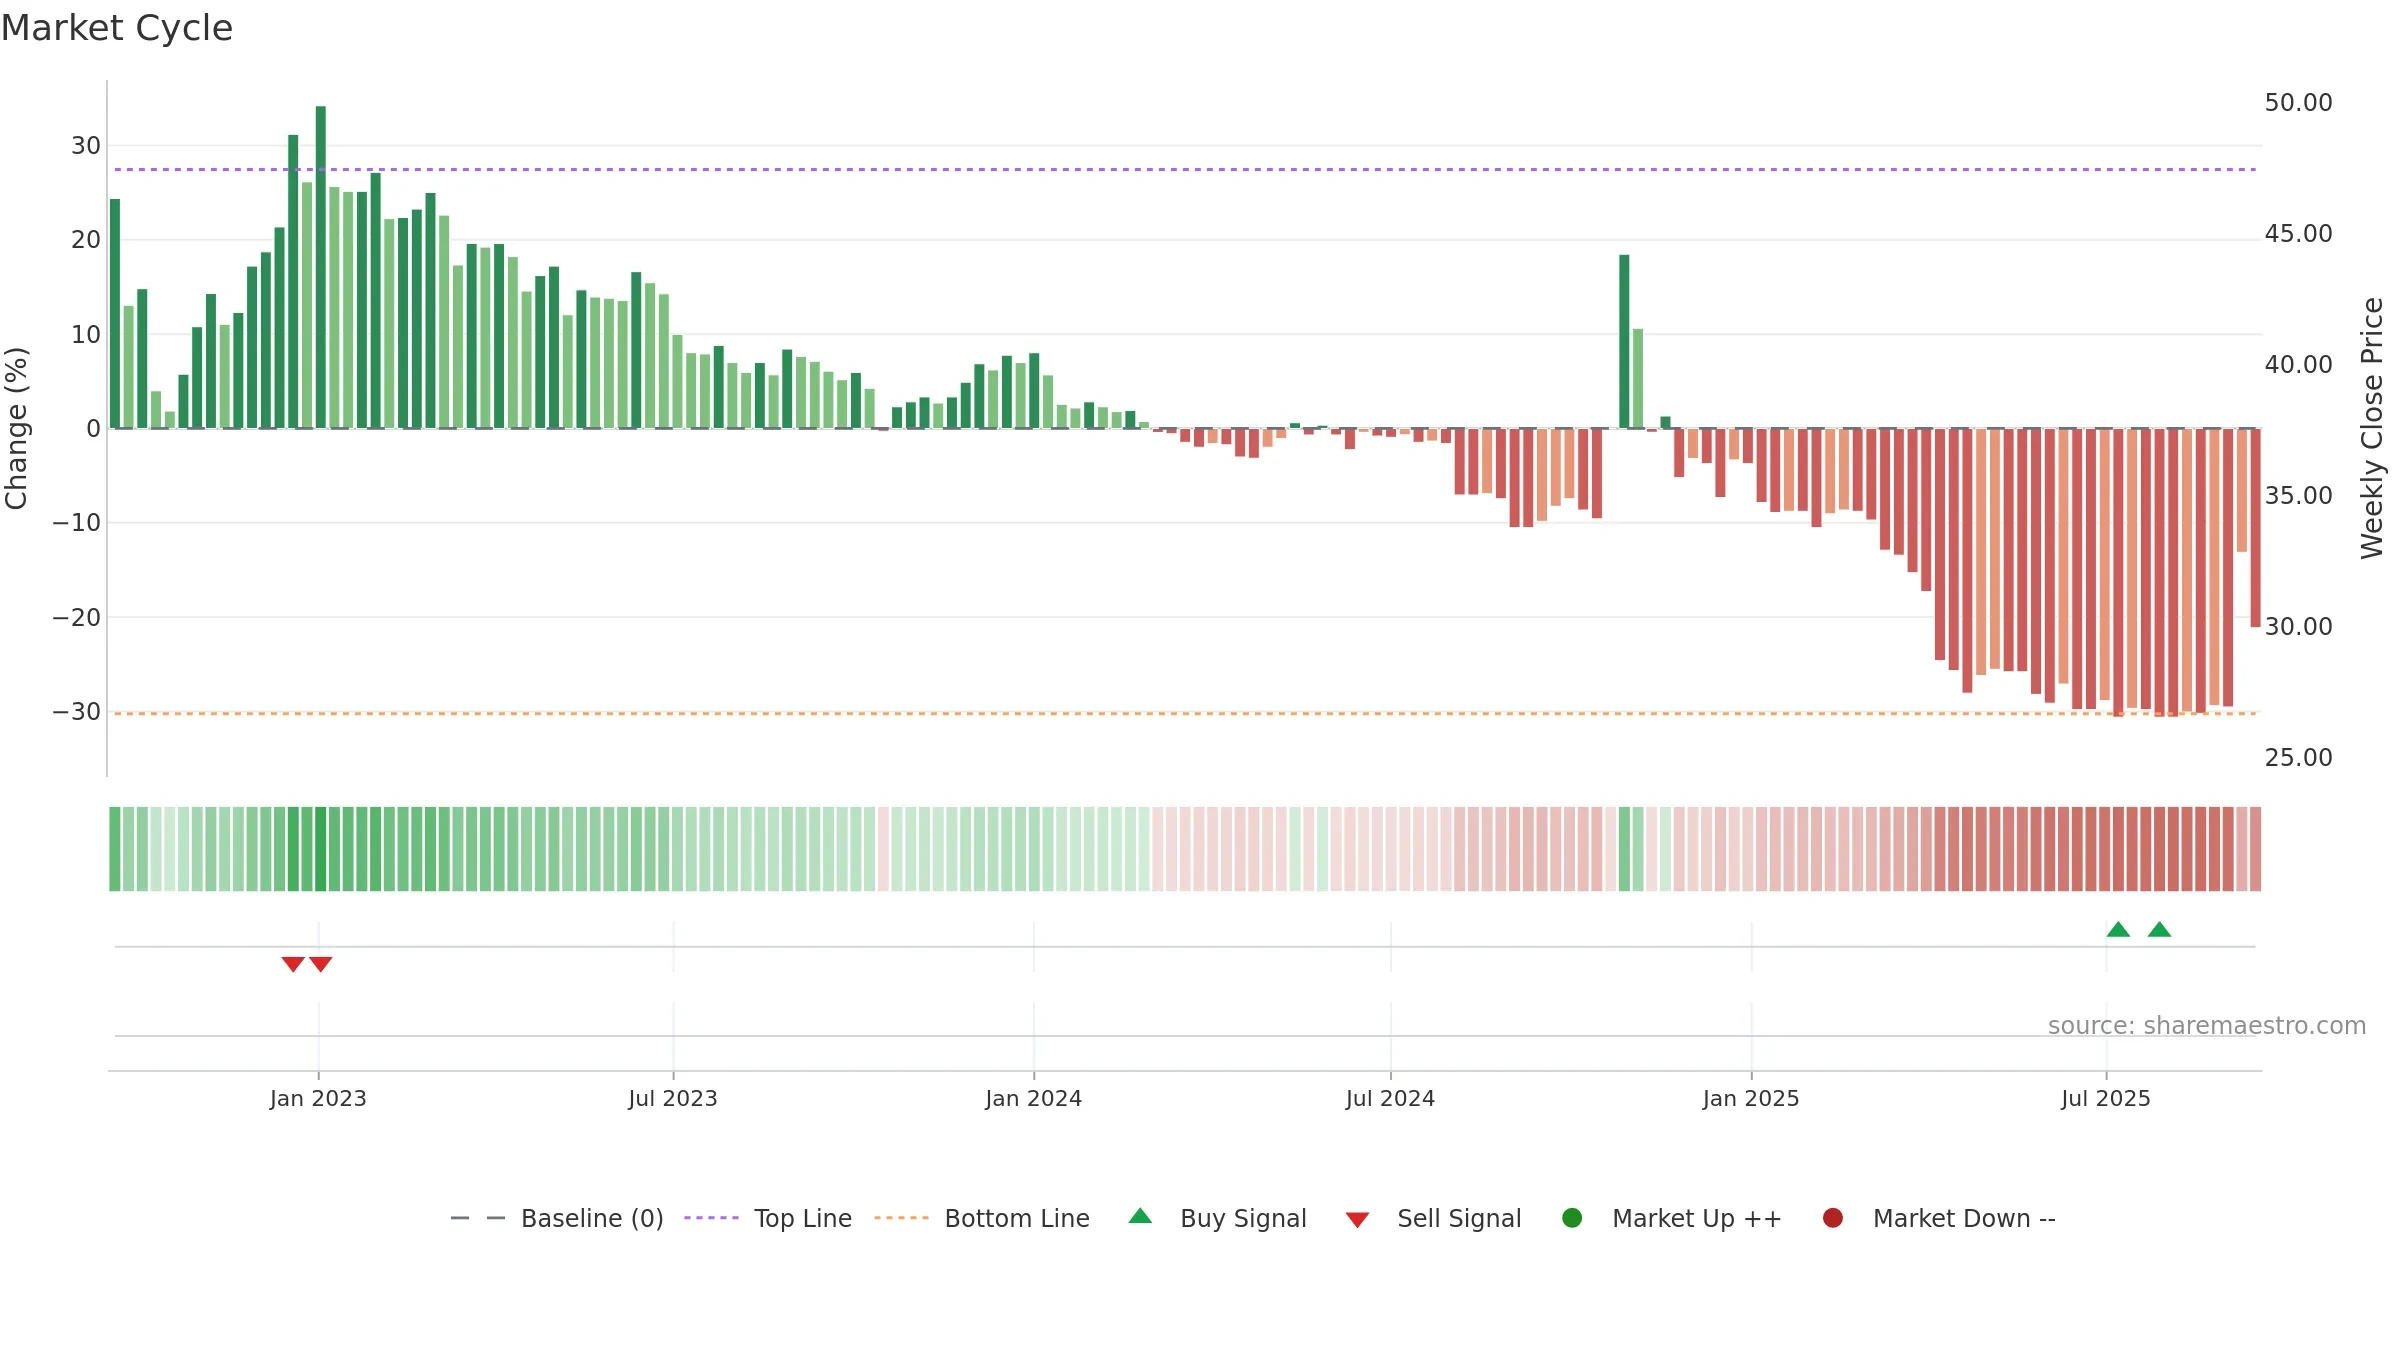The image size is (2400, 1350).
Task: Click the 45.00 price axis value
Action: (x=2298, y=234)
